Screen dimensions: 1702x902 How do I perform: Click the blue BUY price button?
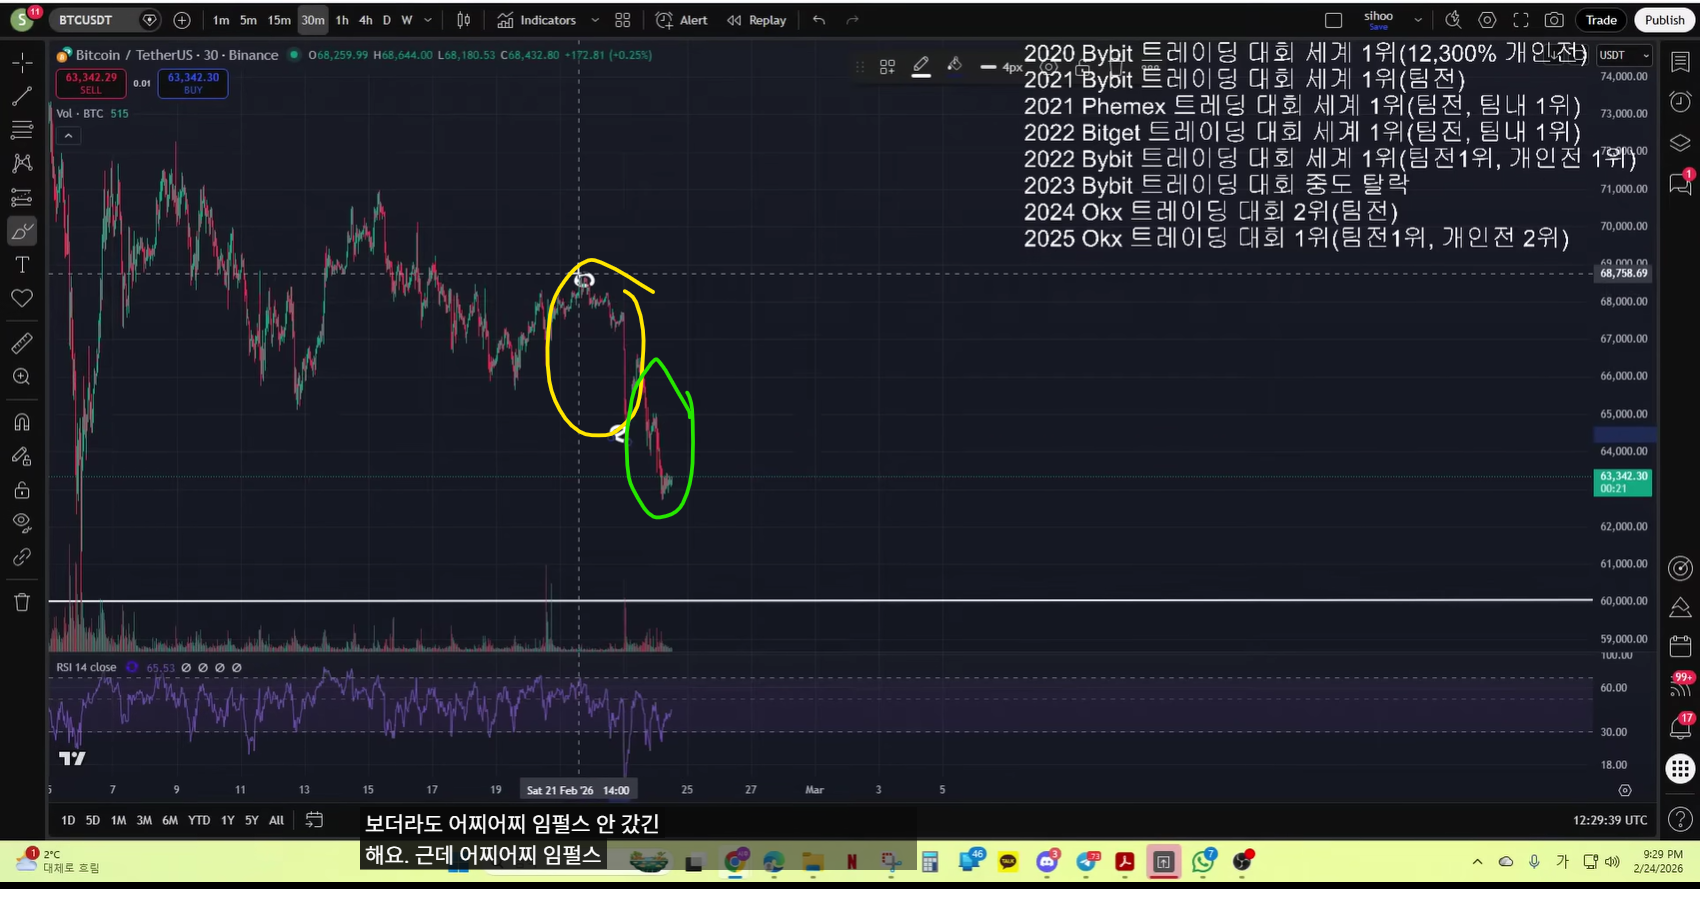coord(193,83)
